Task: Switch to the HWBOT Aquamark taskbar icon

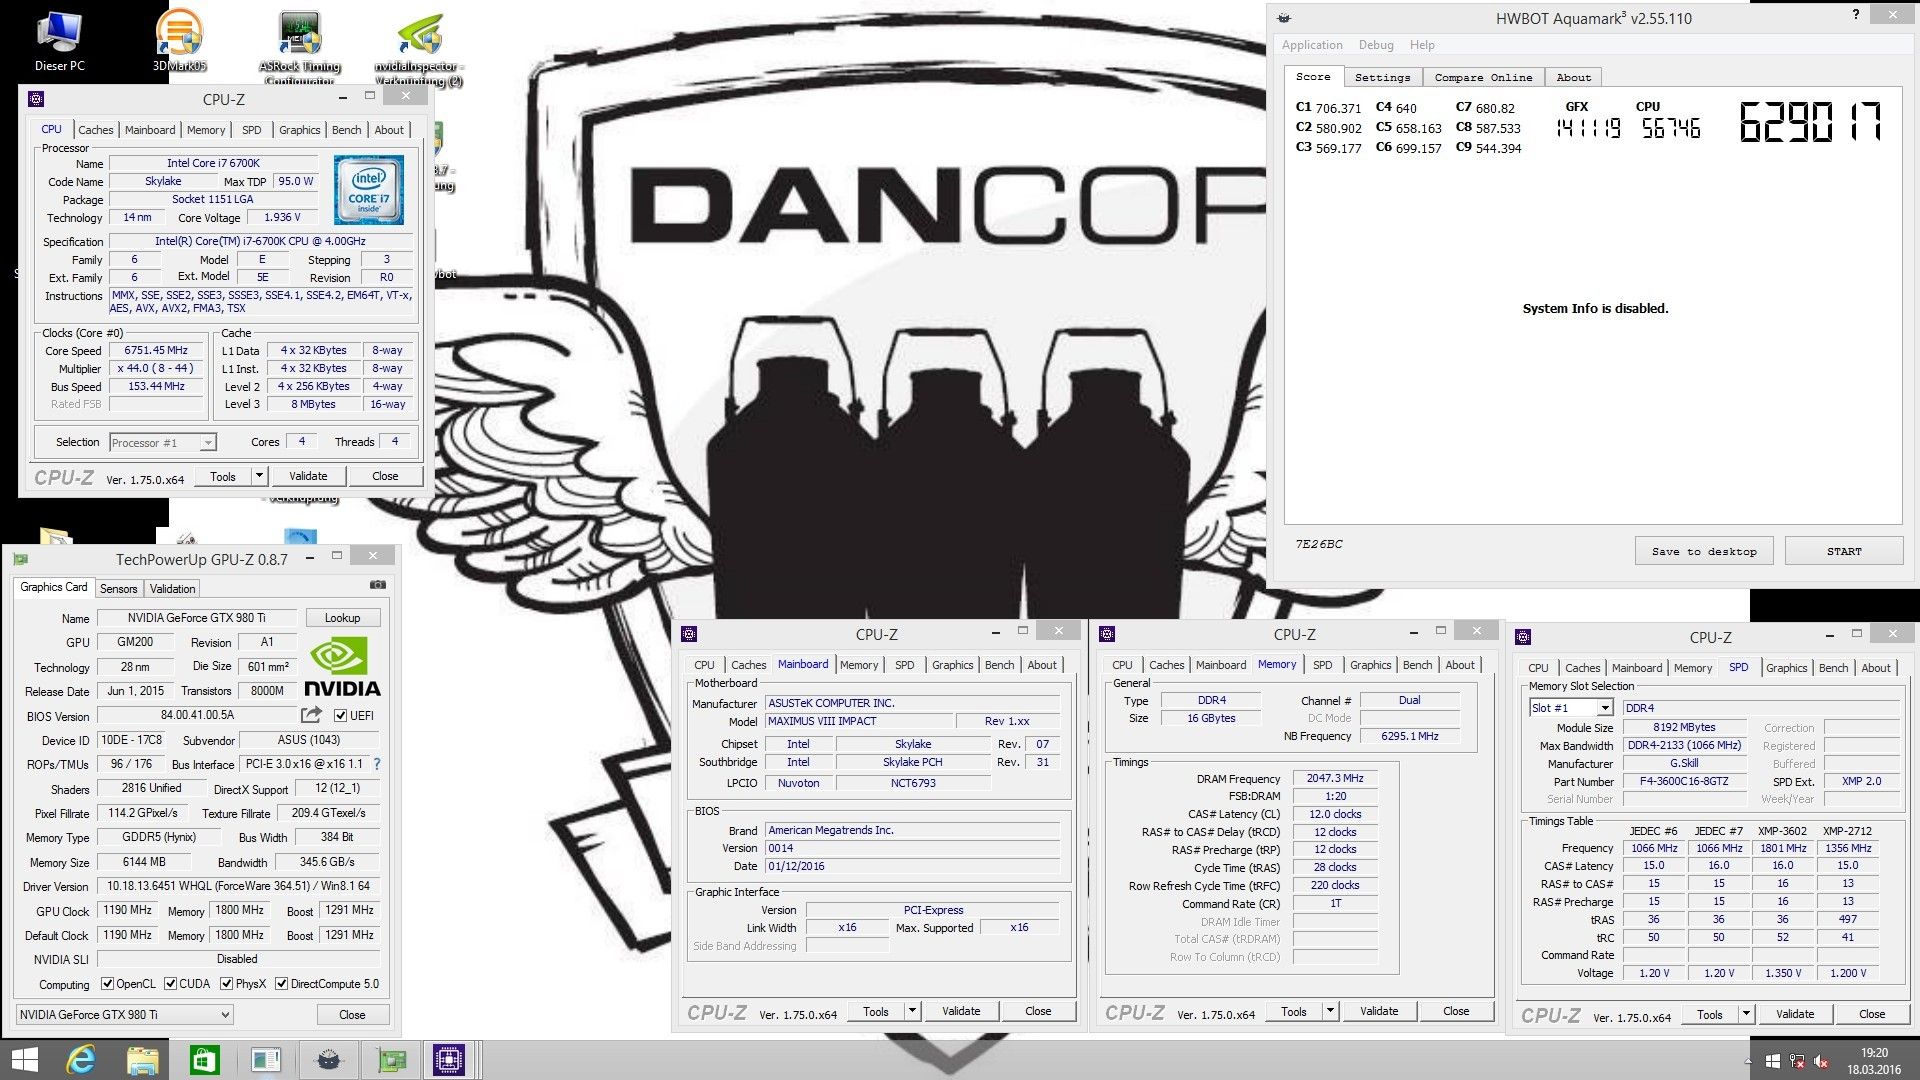Action: pos(329,1060)
